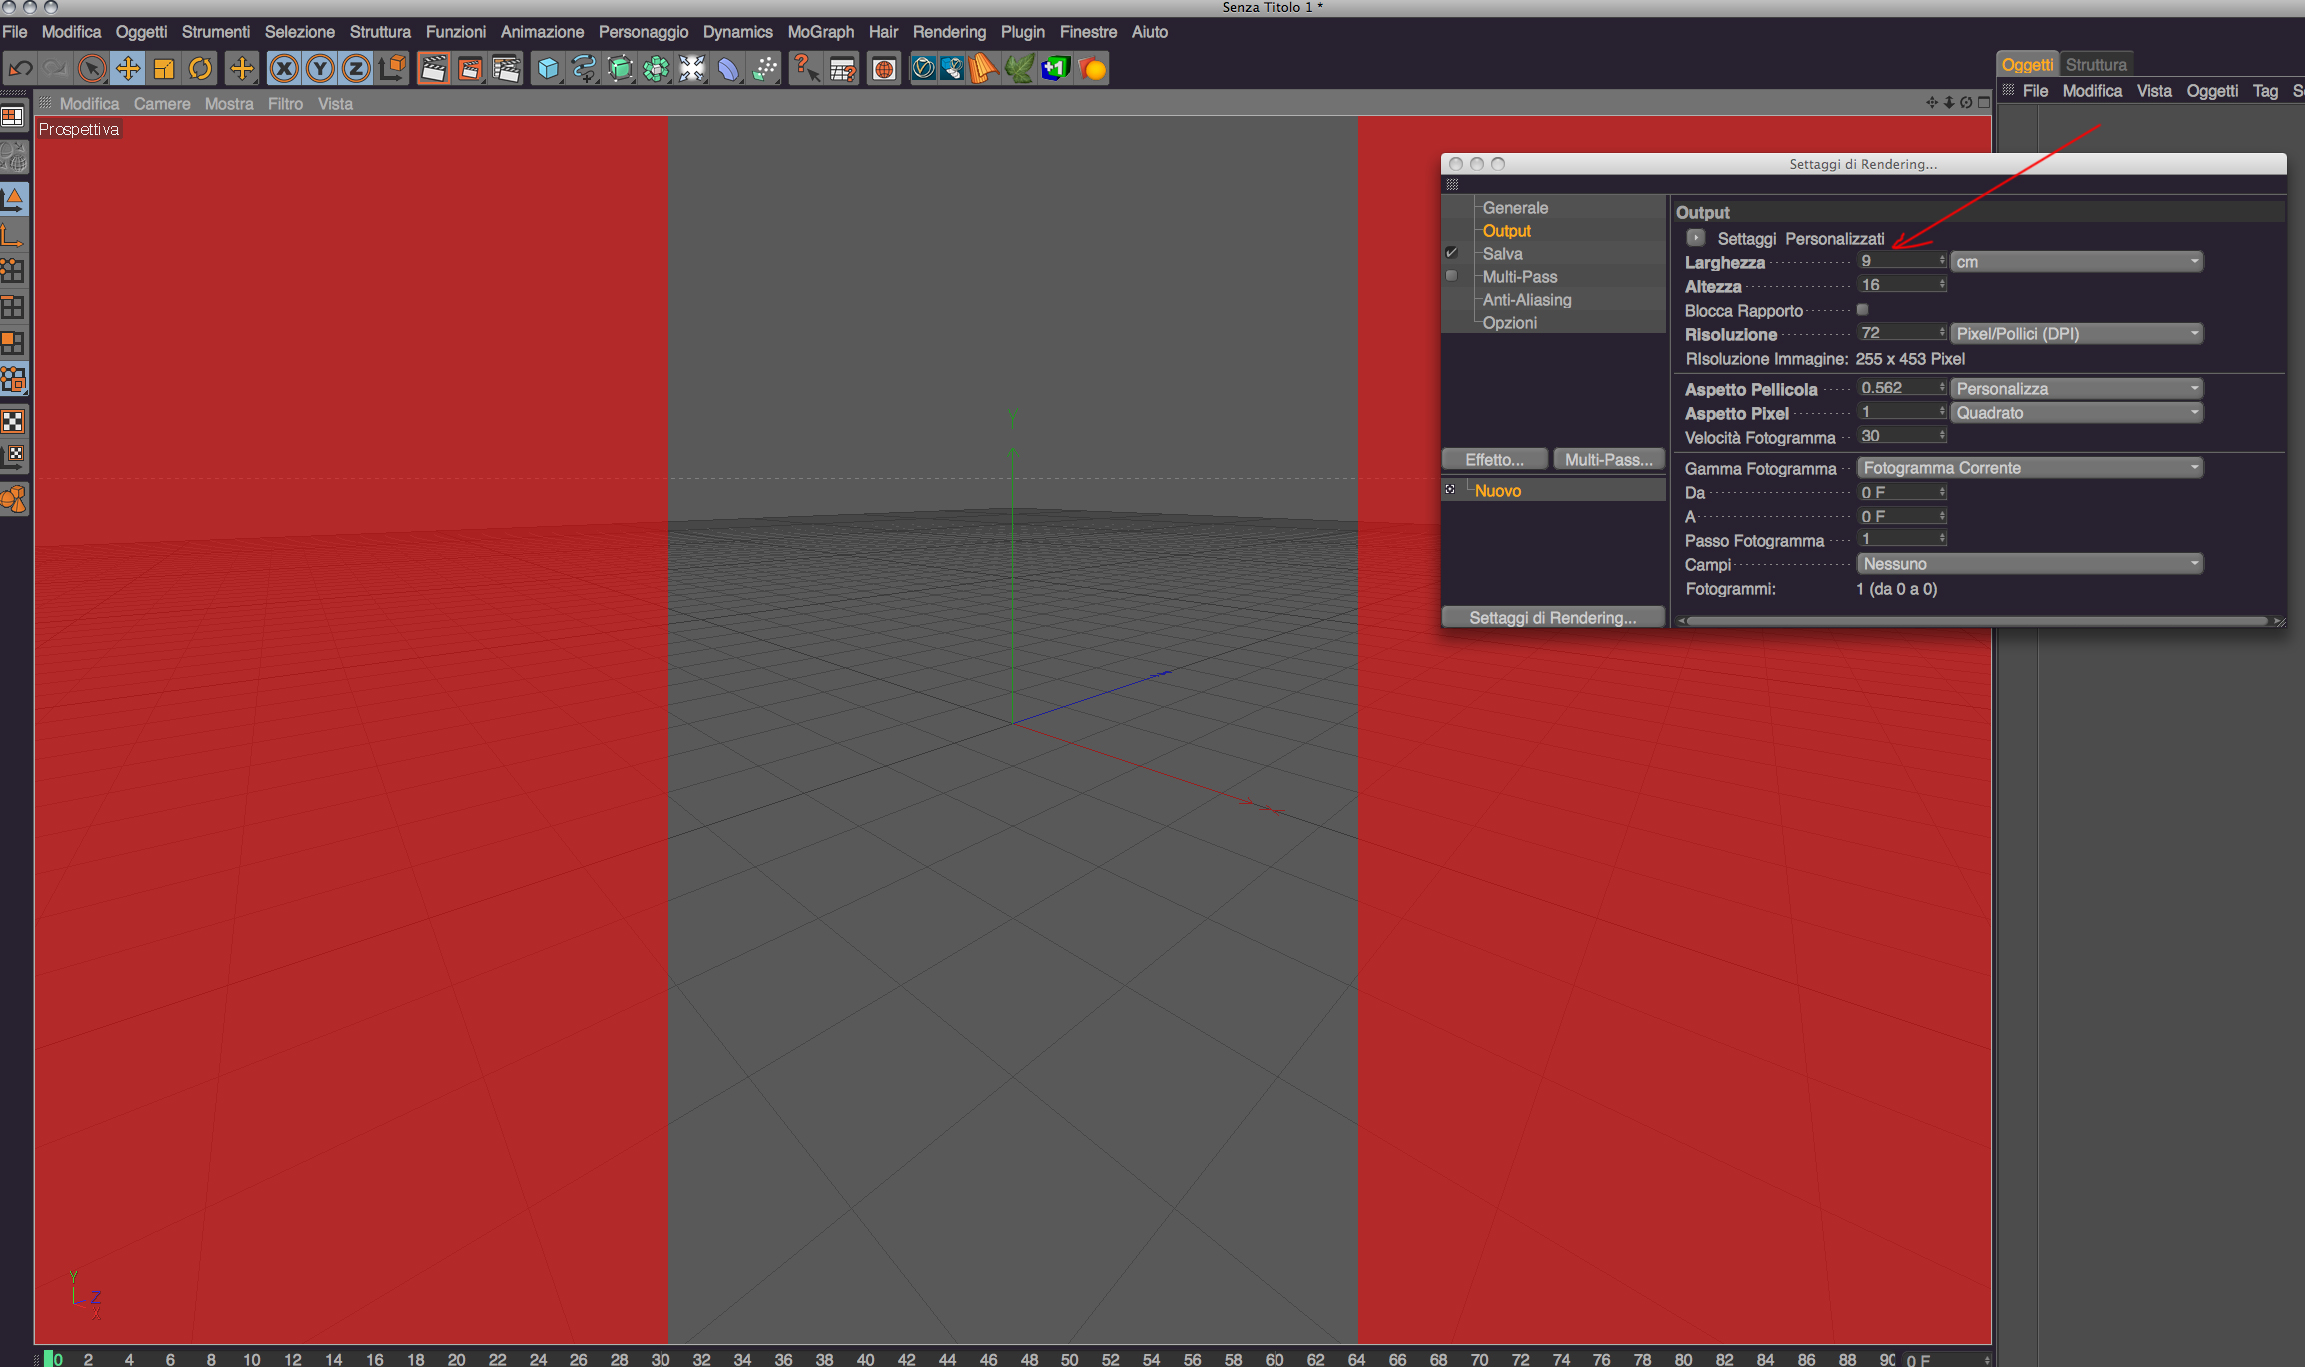Click the Undo arrow icon

(20, 69)
